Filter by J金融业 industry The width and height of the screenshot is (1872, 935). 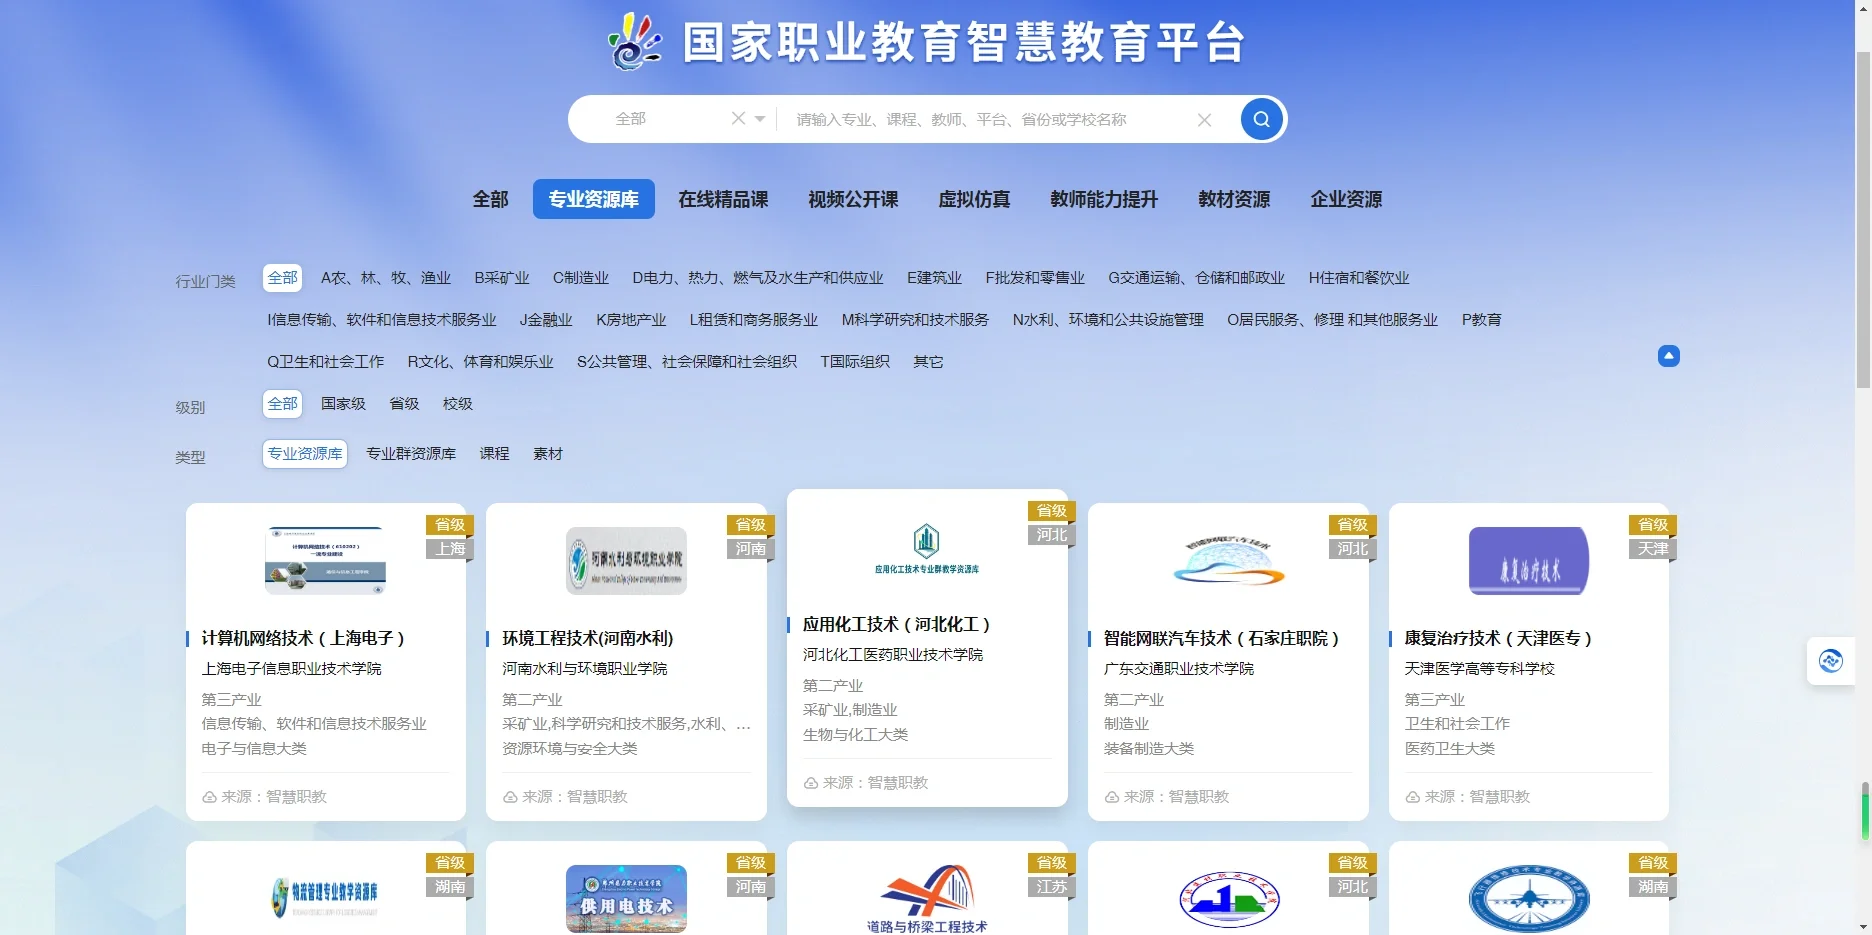tap(546, 320)
